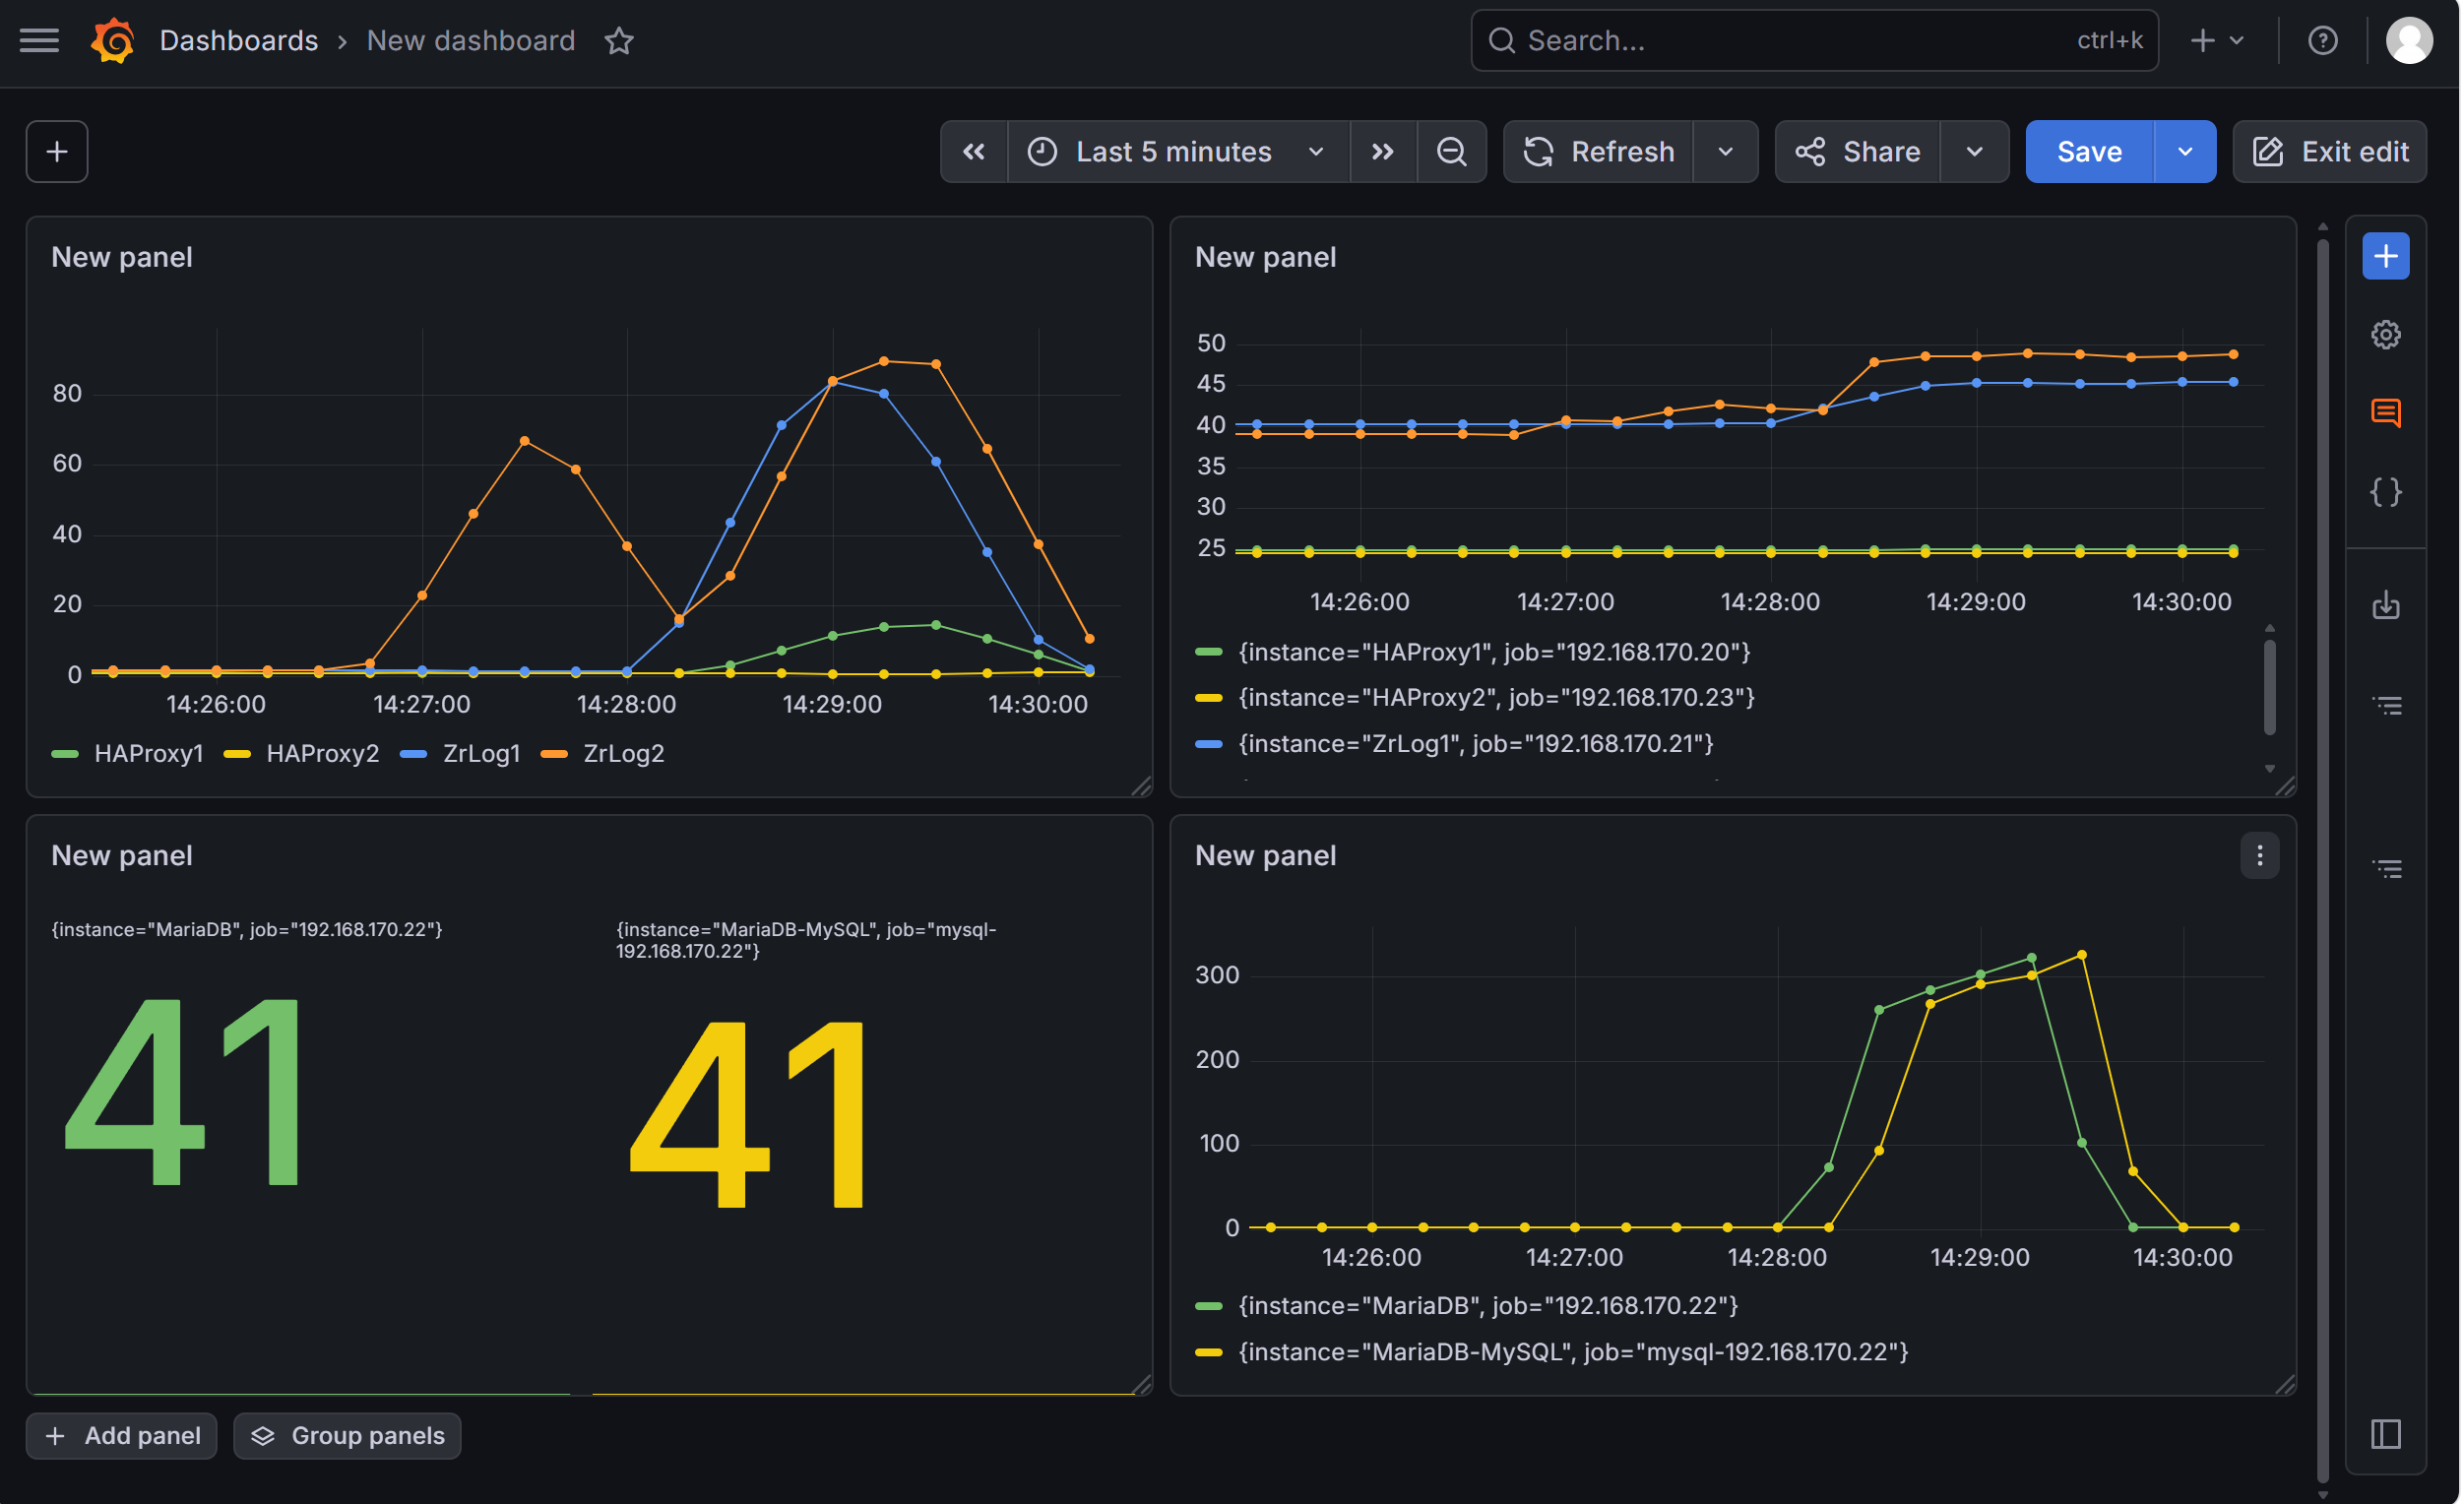Zoom out the time range
The image size is (2464, 1504).
point(1451,152)
